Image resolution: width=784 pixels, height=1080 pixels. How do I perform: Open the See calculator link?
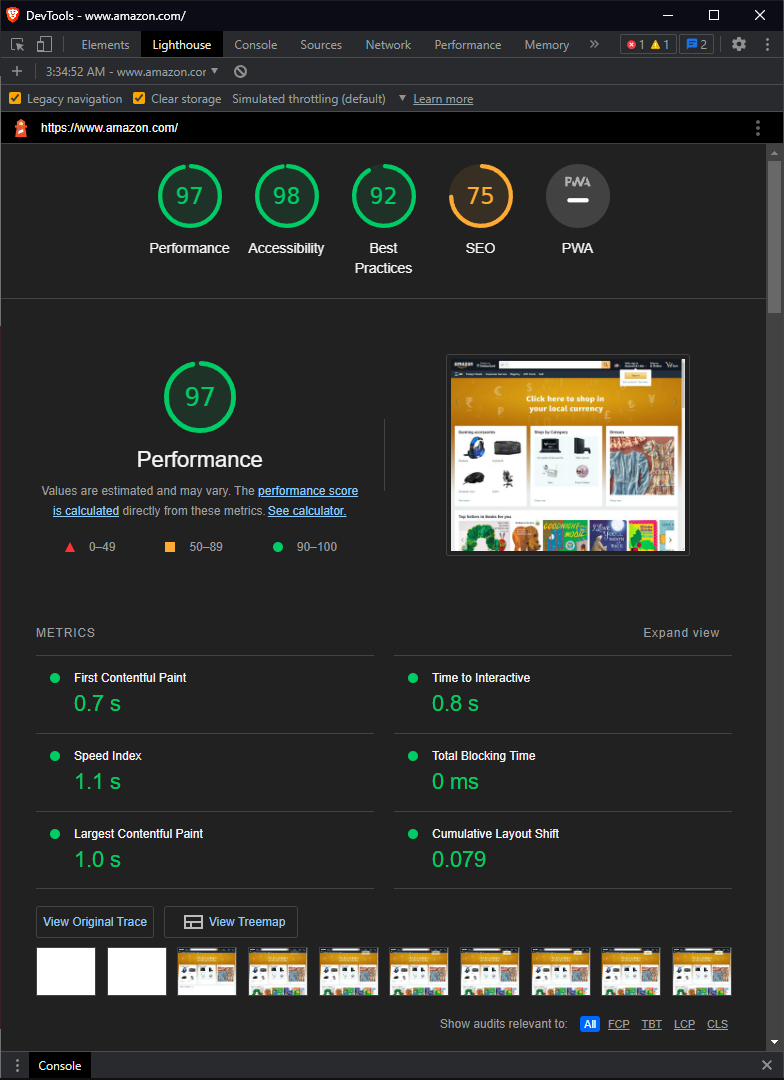click(x=307, y=511)
